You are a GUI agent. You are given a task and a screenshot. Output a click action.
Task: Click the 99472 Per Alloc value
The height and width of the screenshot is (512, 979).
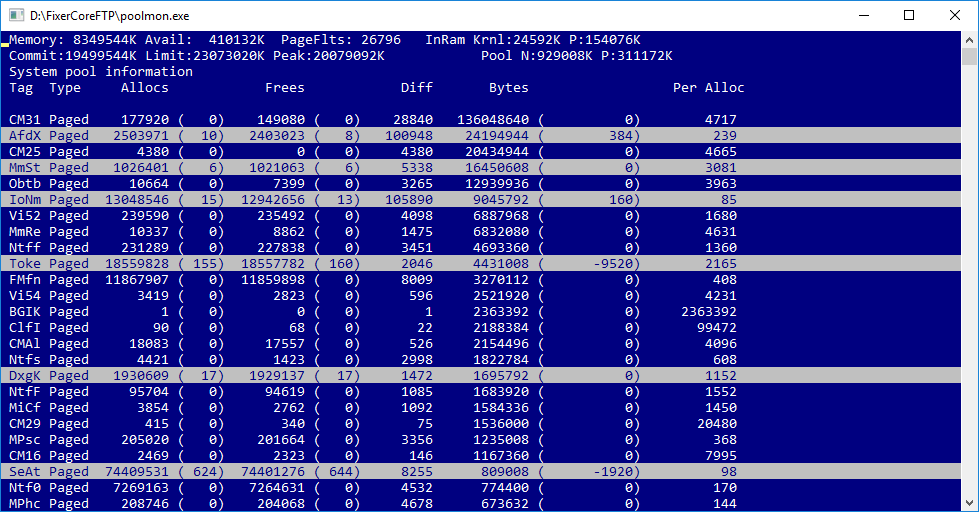point(717,328)
